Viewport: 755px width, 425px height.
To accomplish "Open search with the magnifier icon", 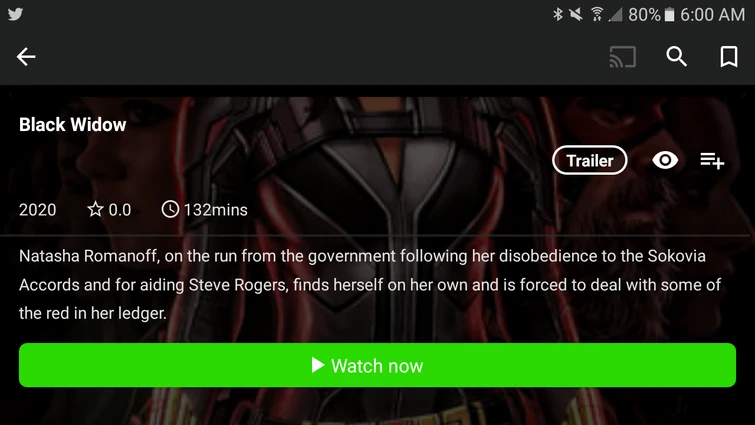I will pos(676,57).
